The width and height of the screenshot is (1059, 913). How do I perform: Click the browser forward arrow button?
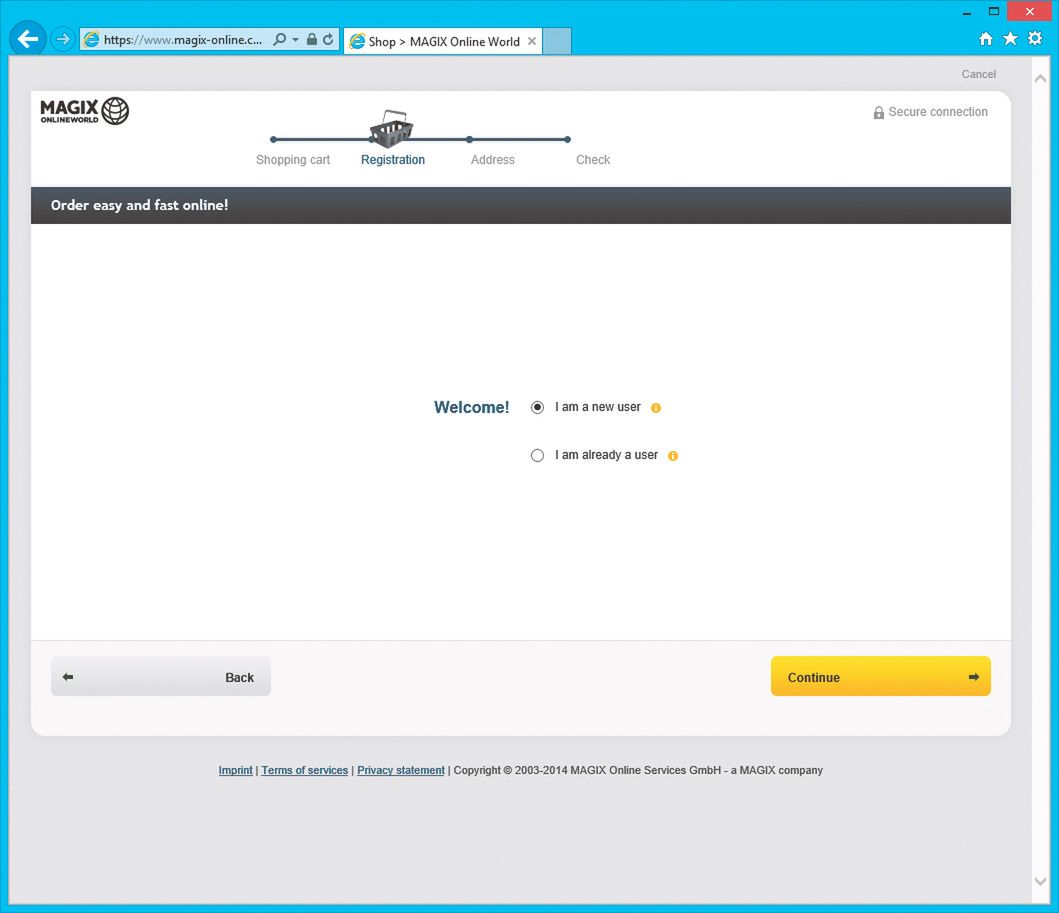click(63, 39)
